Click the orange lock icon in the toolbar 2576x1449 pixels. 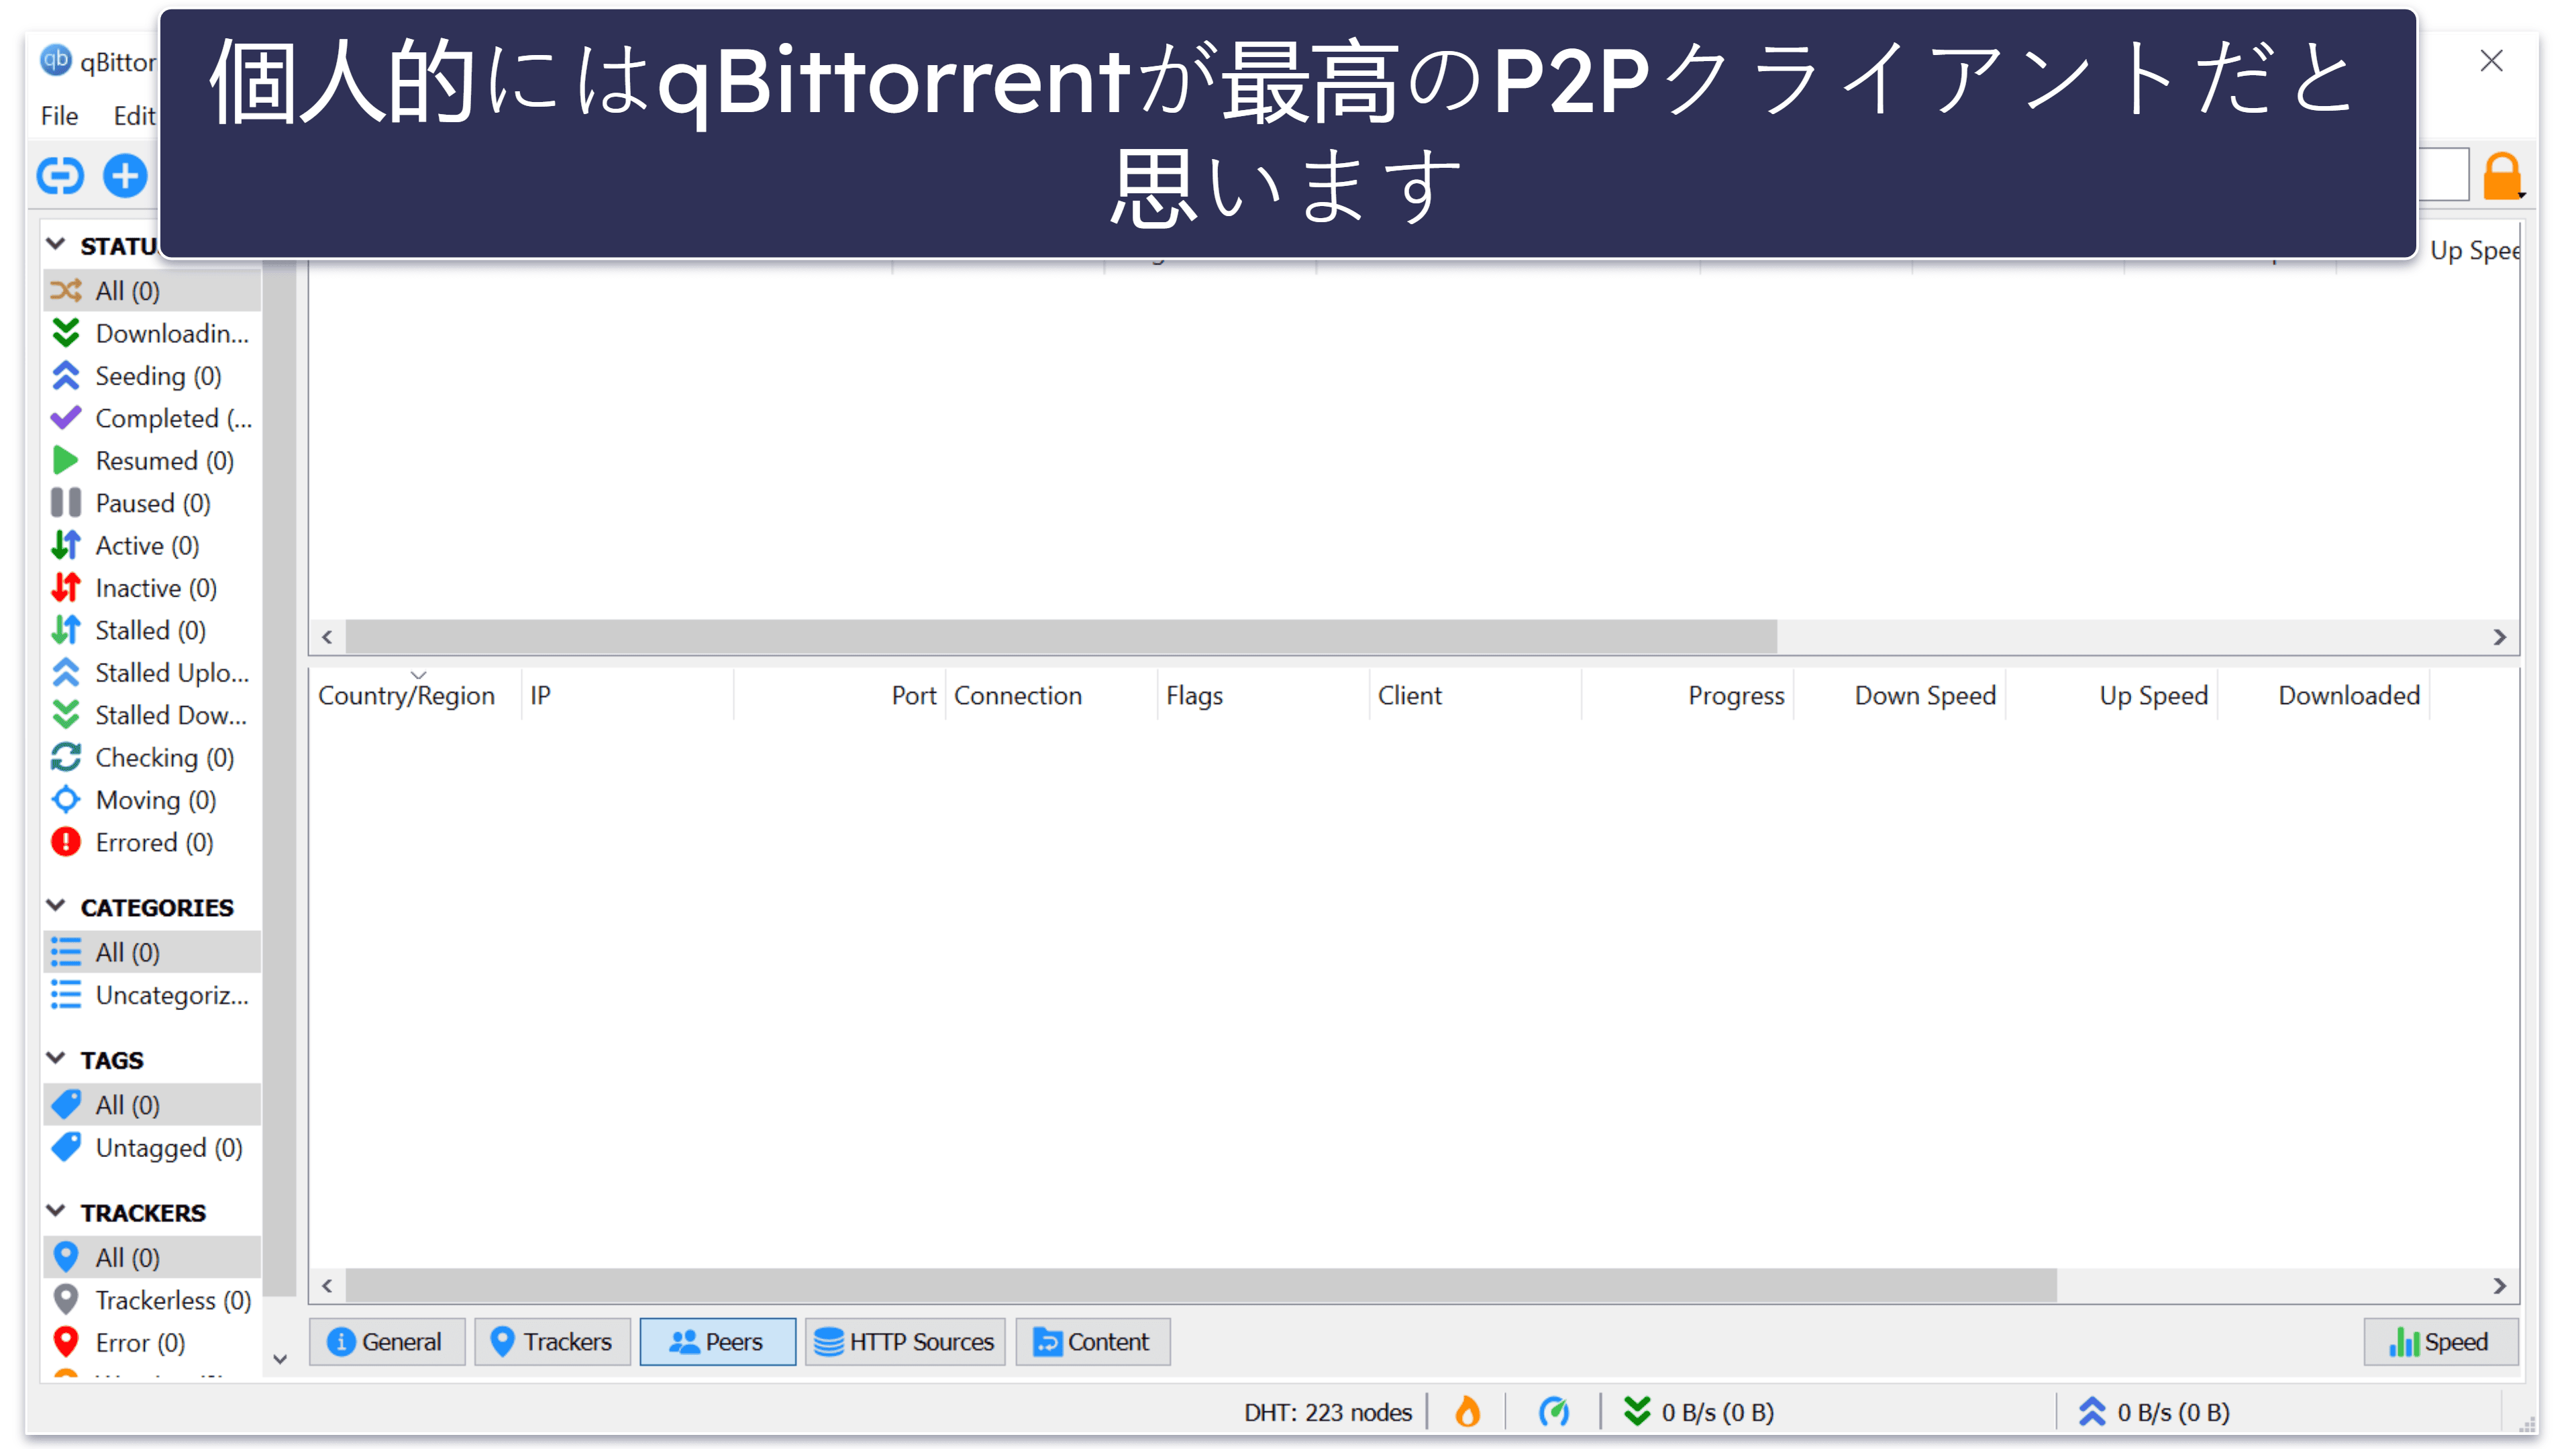click(2501, 176)
